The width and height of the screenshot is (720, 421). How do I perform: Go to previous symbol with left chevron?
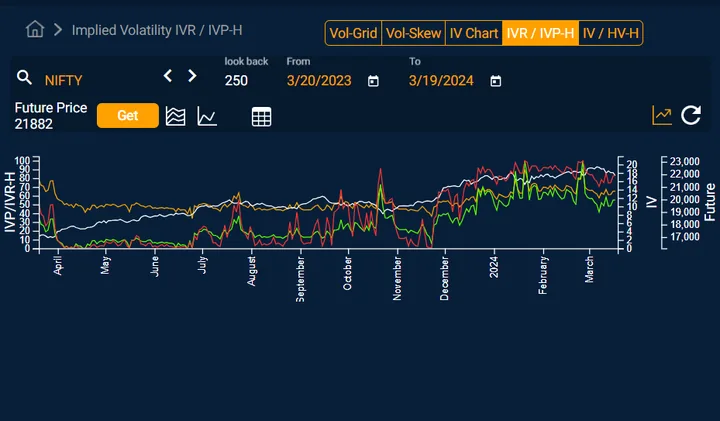tap(168, 76)
